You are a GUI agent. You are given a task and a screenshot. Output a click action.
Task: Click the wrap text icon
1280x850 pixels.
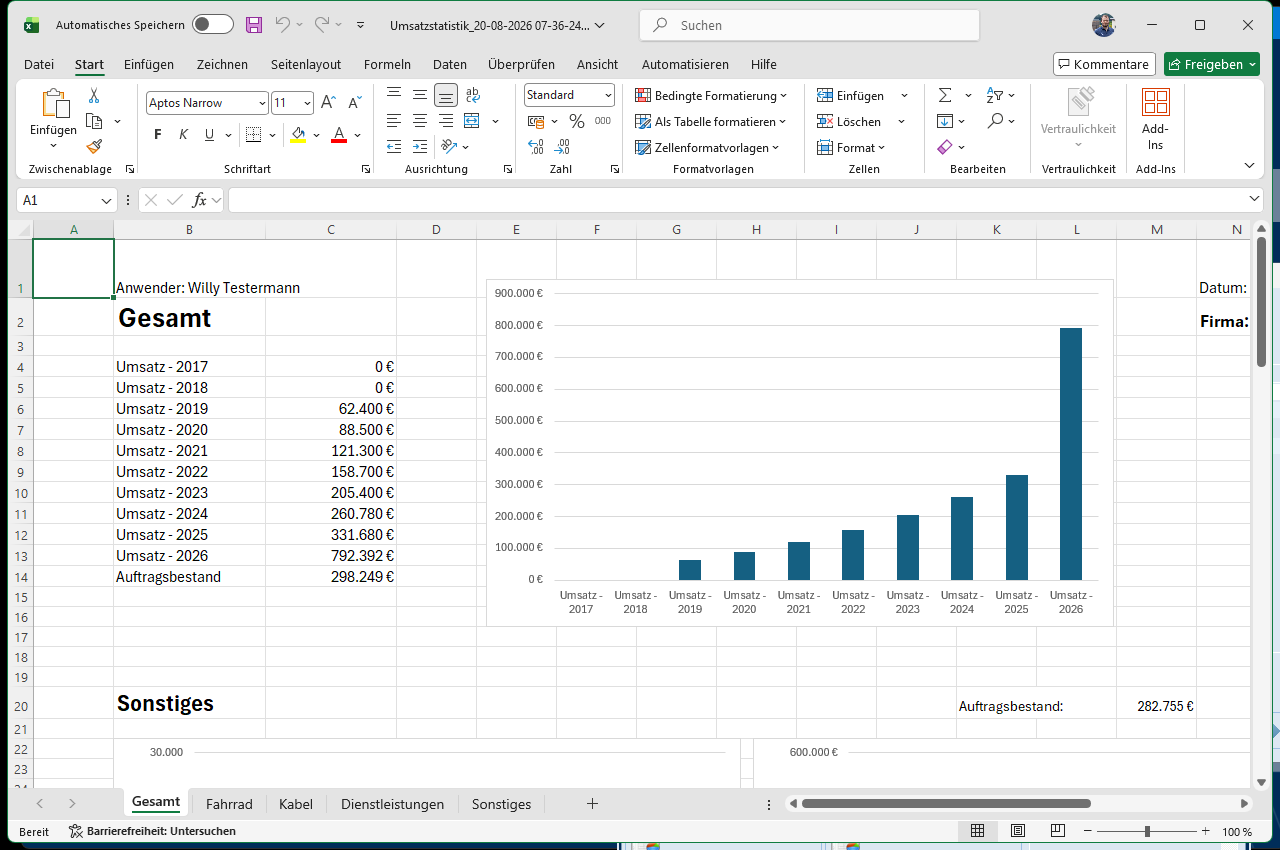coord(473,95)
